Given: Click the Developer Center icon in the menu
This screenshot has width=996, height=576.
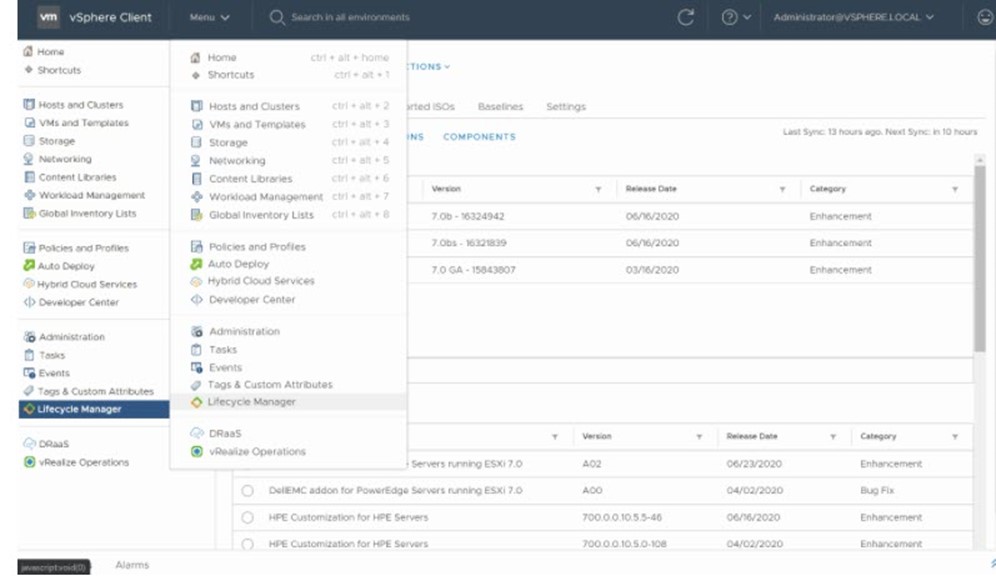Looking at the screenshot, I should pyautogui.click(x=197, y=299).
